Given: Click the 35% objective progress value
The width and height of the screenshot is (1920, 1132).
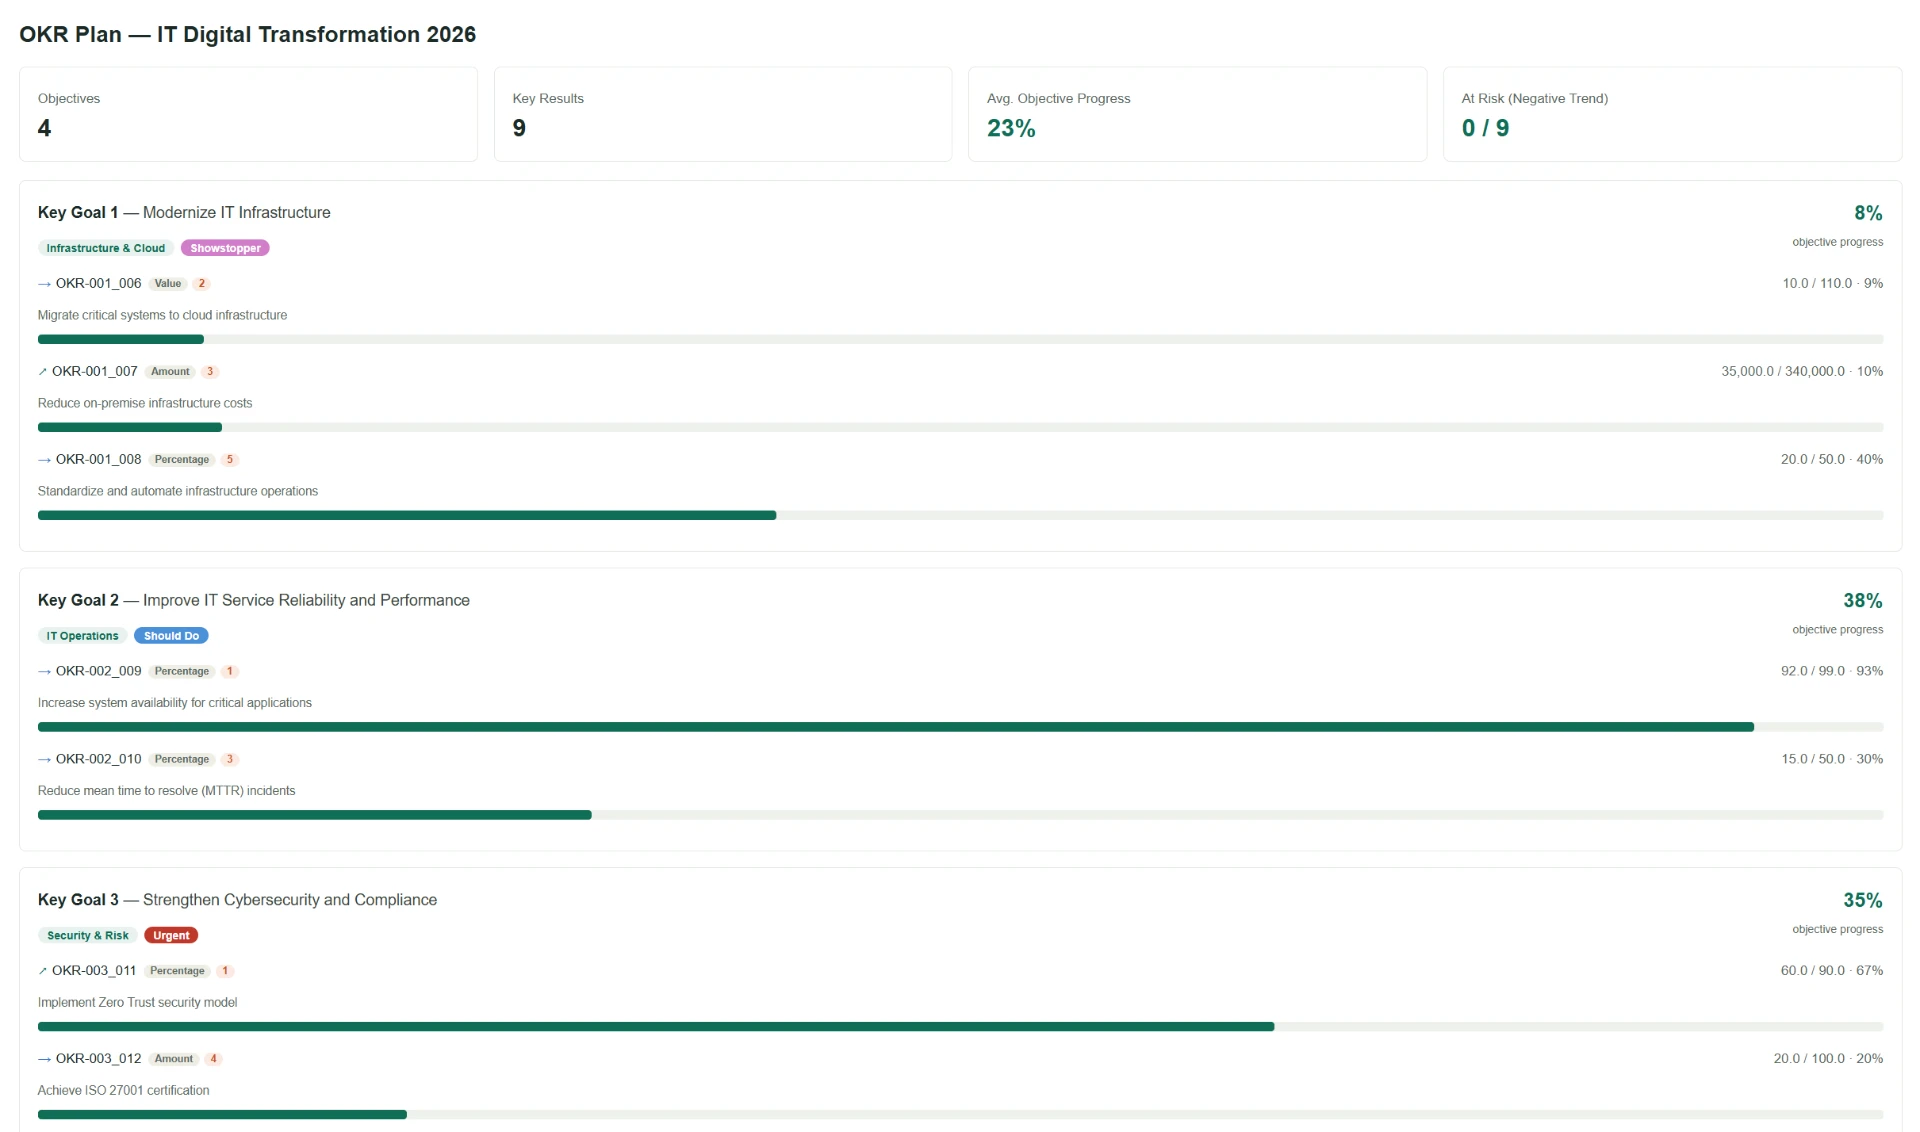Looking at the screenshot, I should click(x=1863, y=901).
